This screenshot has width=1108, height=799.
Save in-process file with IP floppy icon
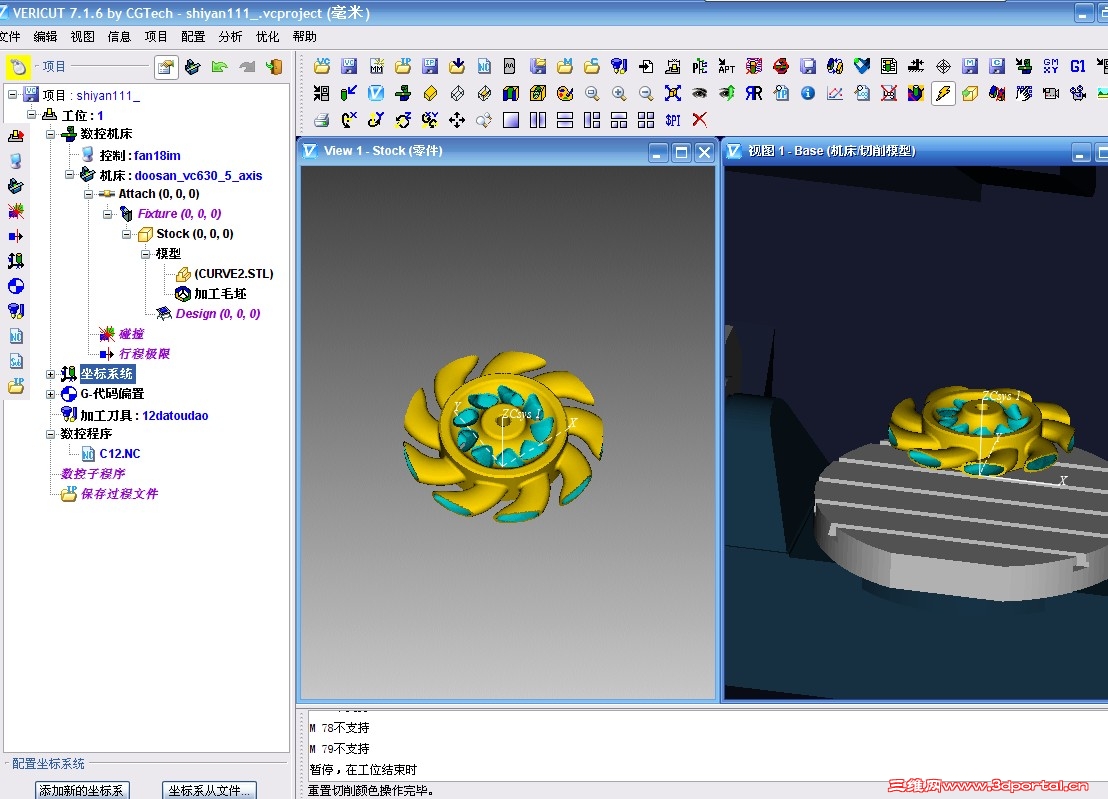pyautogui.click(x=430, y=66)
